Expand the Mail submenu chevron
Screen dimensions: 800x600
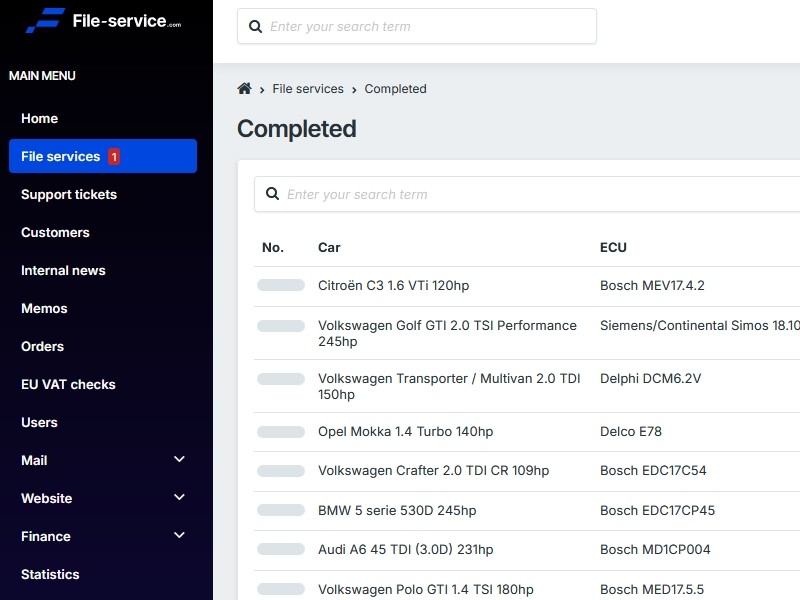pos(179,459)
